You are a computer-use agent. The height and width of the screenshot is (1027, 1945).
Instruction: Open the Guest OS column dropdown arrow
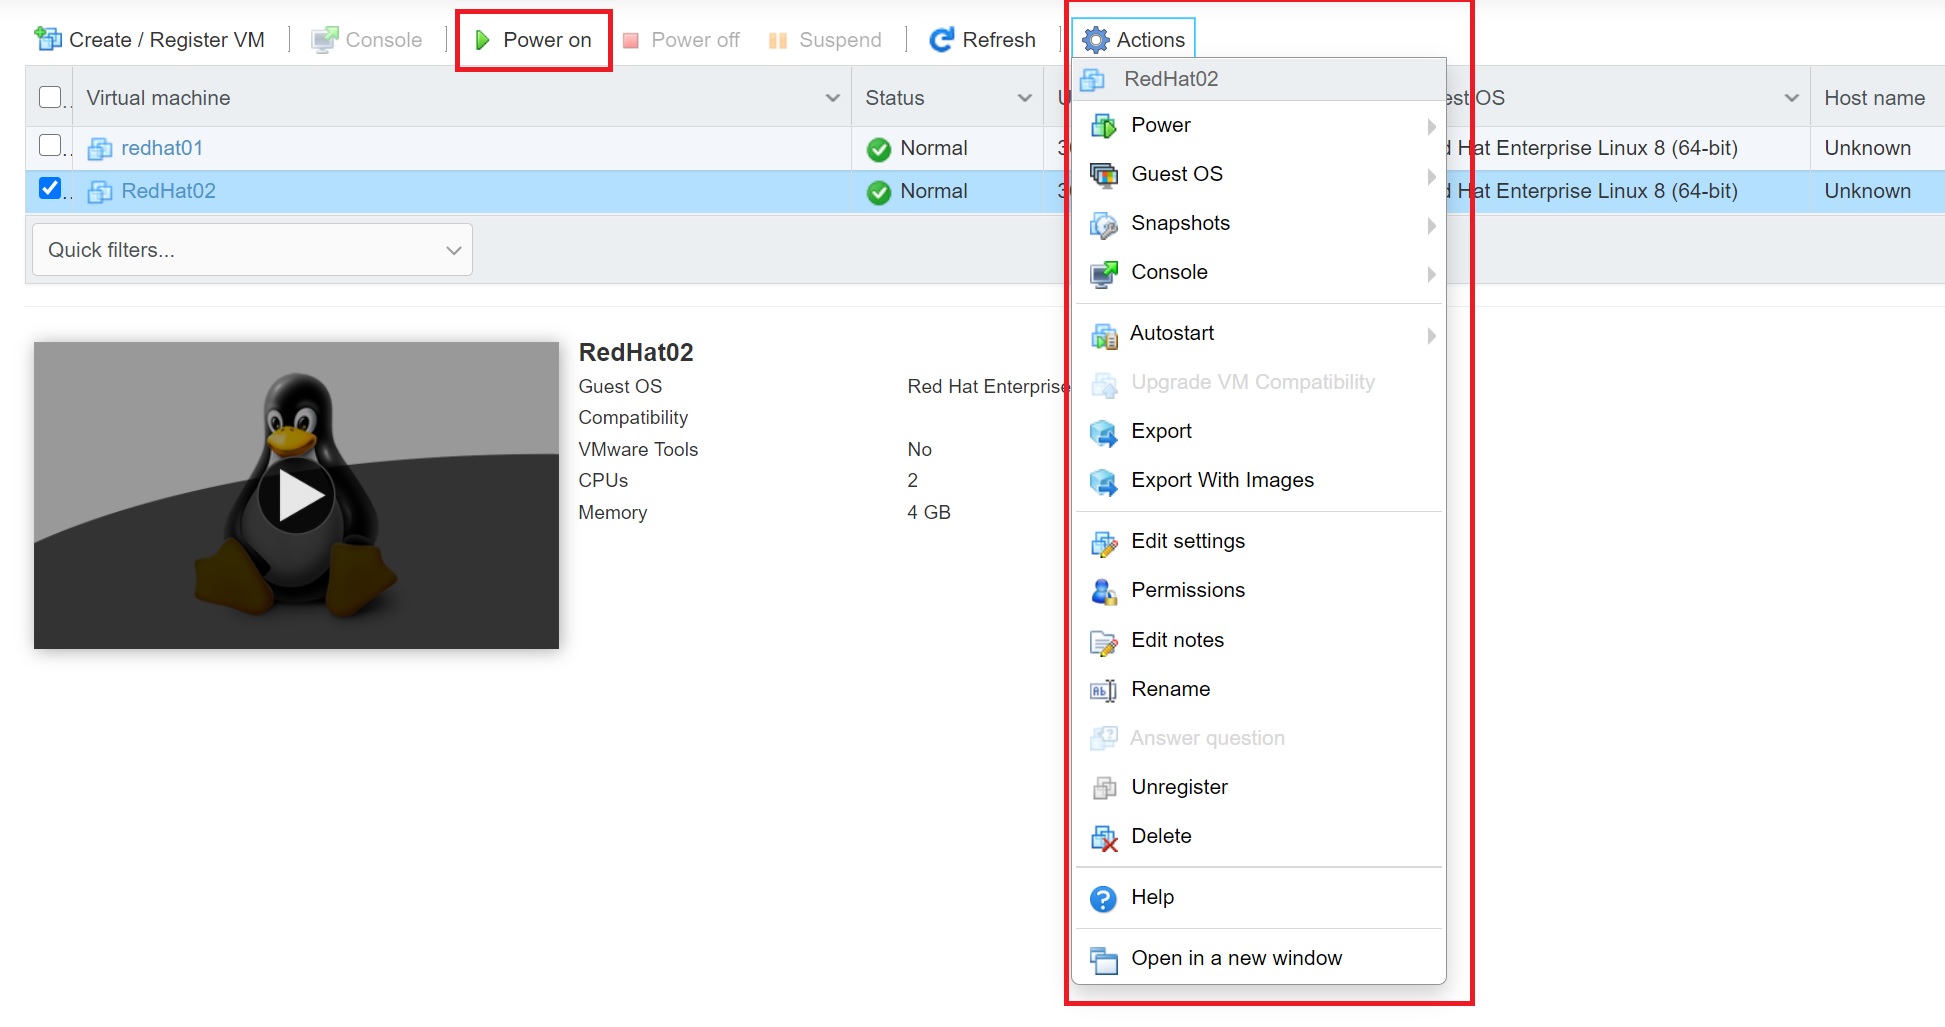pyautogui.click(x=1791, y=98)
